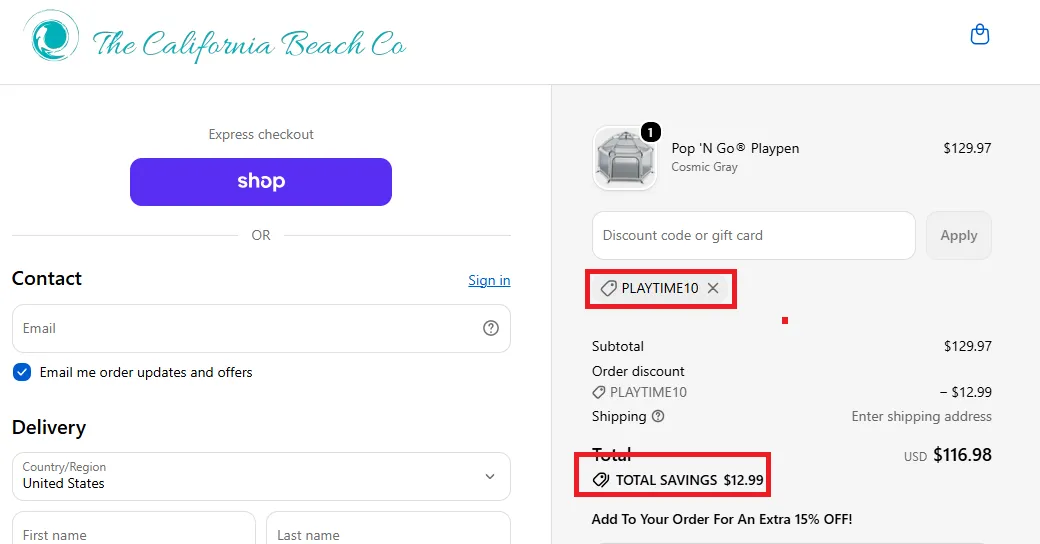Screen dimensions: 1040x544
Task: Click the Pop 'N Go® Playpen product name
Action: (735, 149)
